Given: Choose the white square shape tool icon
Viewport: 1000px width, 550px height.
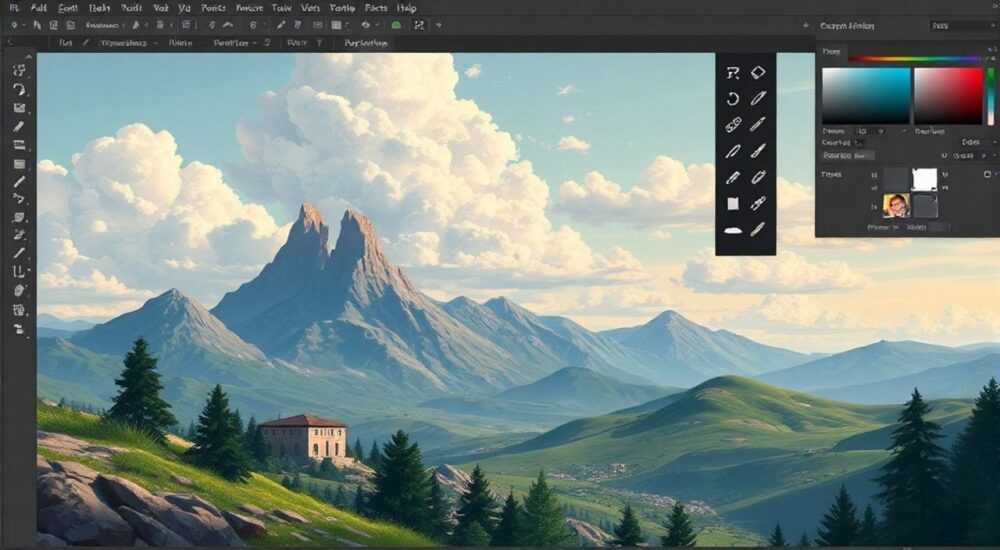Looking at the screenshot, I should click(x=733, y=204).
